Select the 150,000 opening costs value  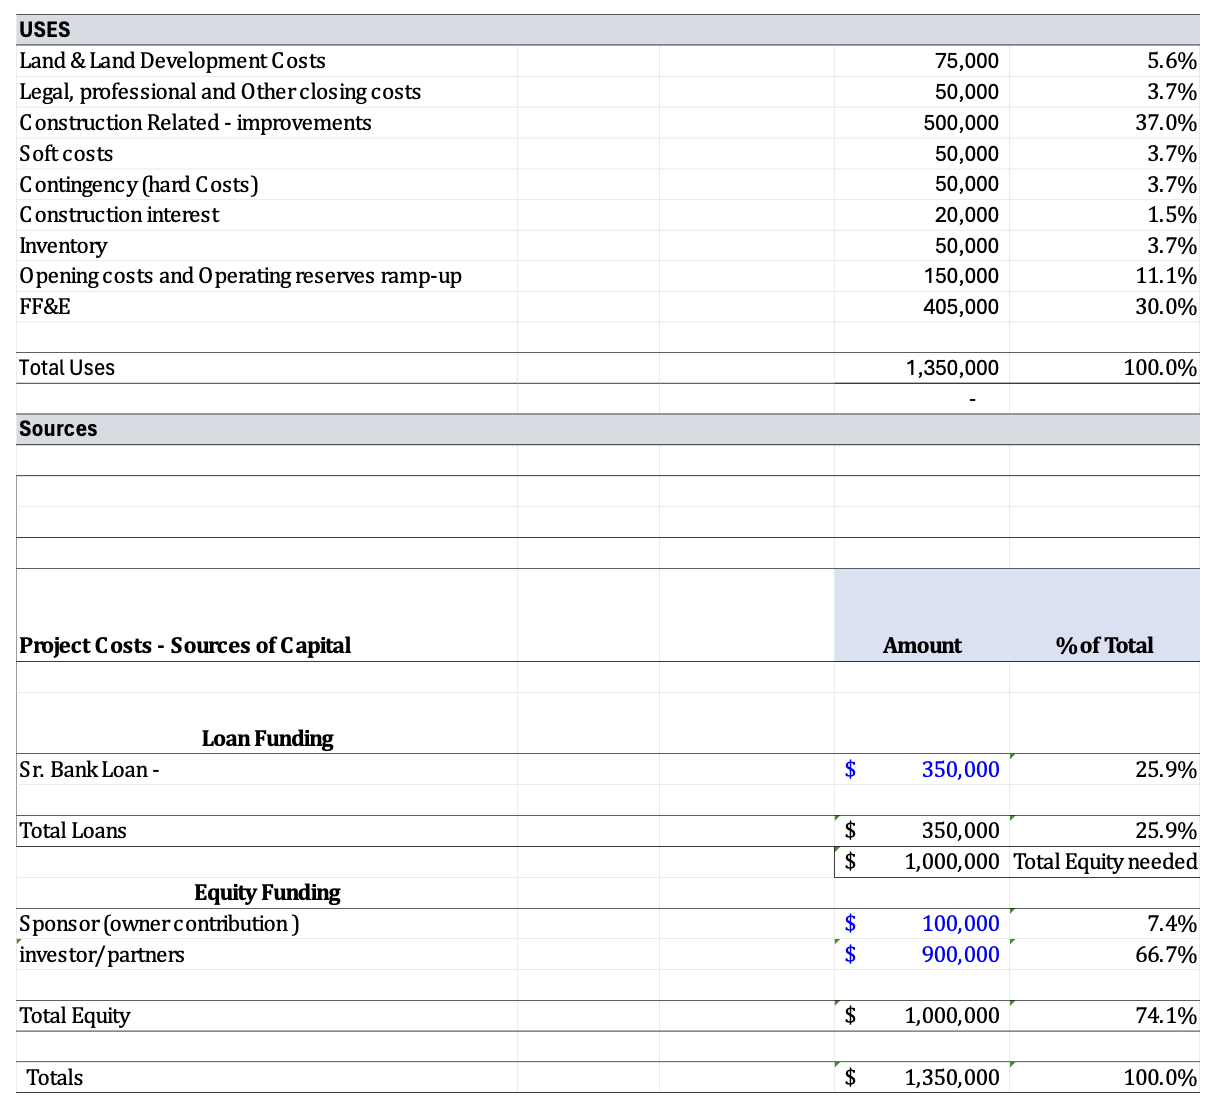click(x=961, y=276)
